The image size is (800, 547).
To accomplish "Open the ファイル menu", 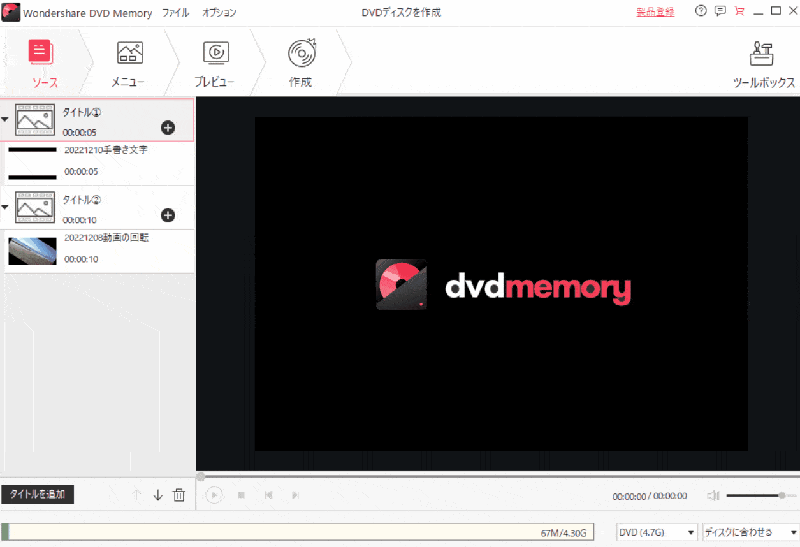I will coord(176,13).
